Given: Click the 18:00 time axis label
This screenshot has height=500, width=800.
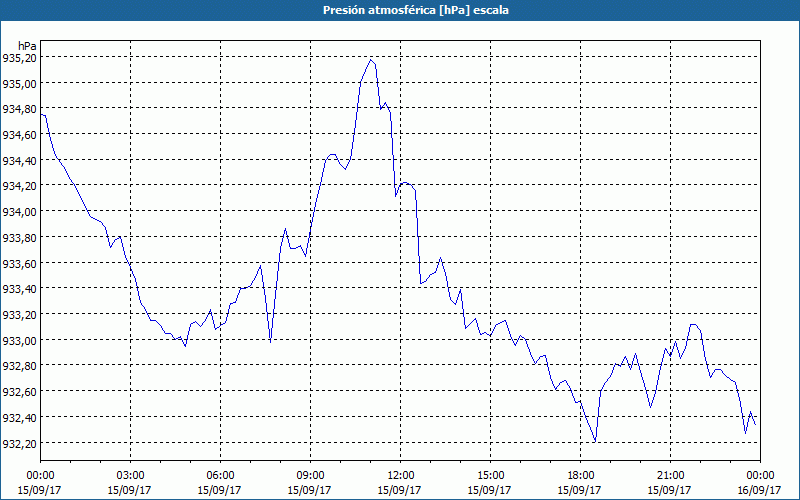Looking at the screenshot, I should coord(580,476).
